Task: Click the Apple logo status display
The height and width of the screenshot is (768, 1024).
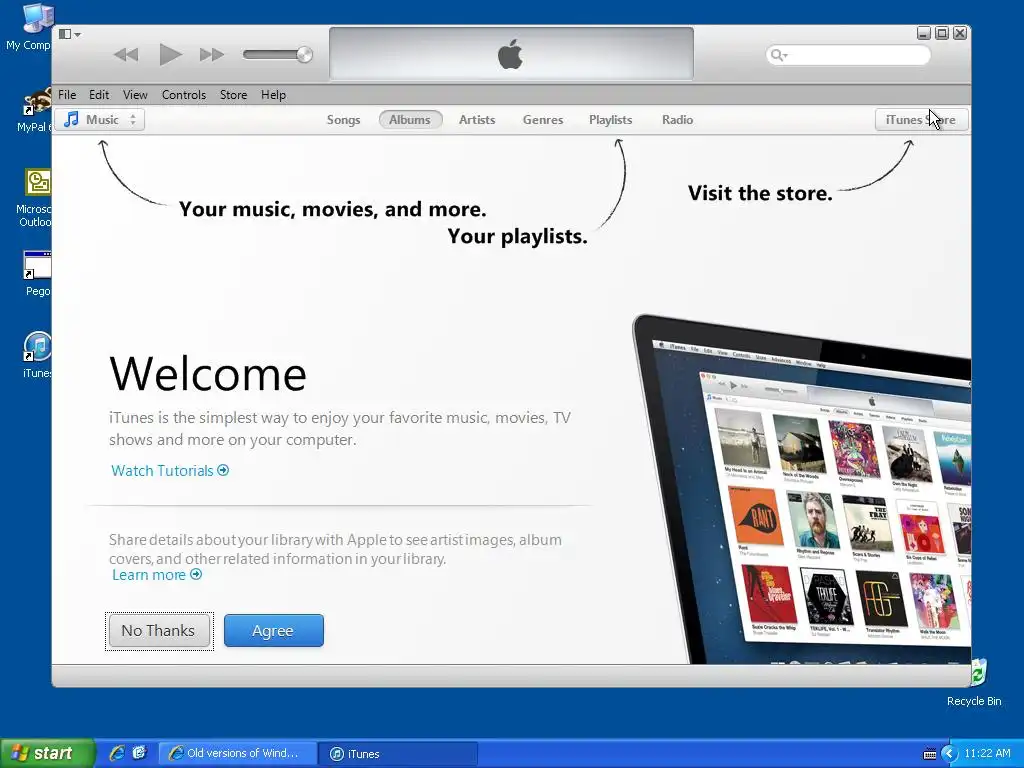Action: click(511, 54)
